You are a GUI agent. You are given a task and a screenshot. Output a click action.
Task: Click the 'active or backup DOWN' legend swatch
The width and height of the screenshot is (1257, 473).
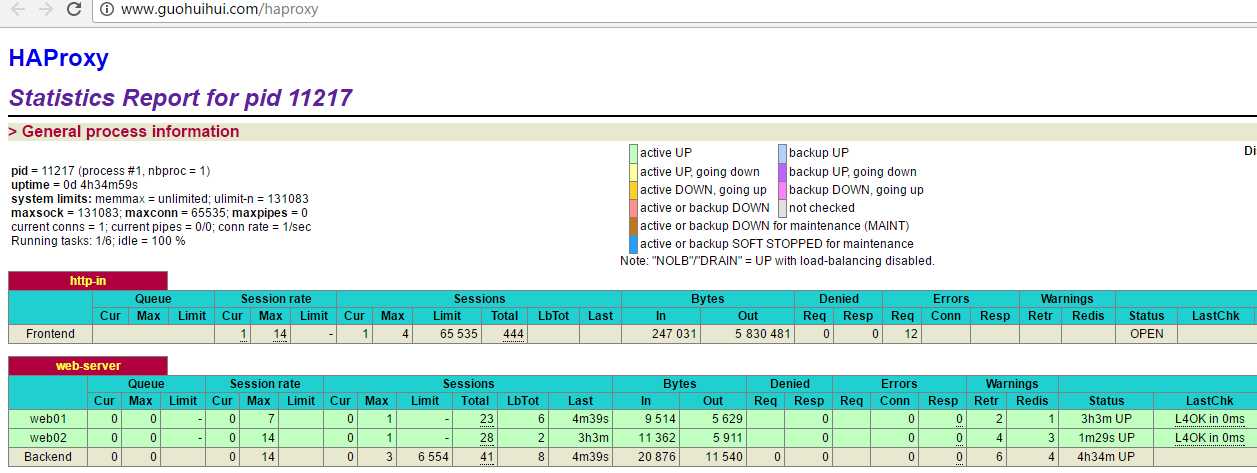tap(633, 207)
